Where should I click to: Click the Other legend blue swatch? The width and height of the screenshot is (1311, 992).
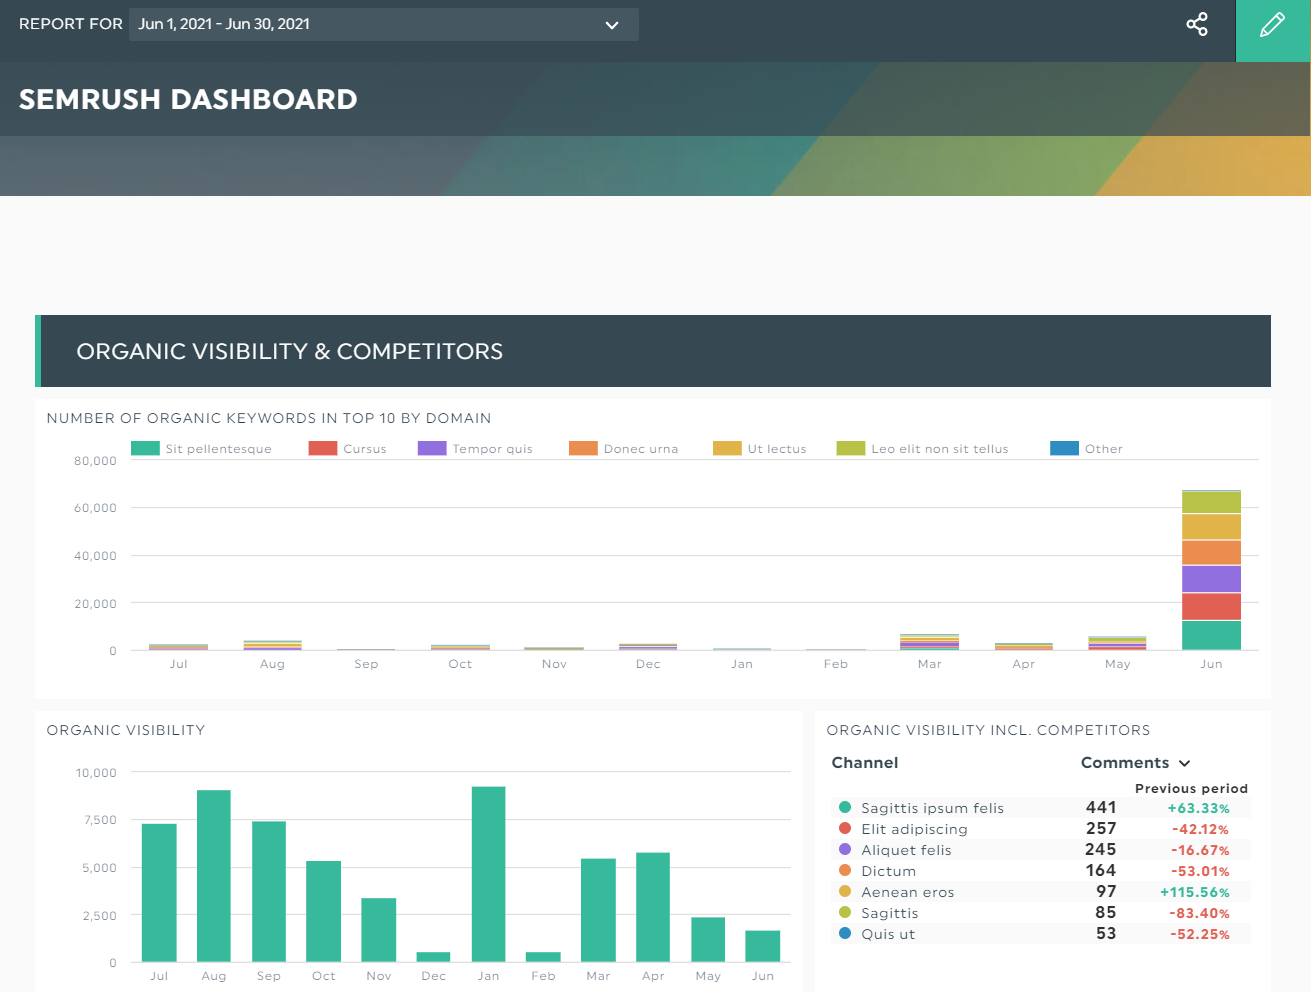(1064, 448)
